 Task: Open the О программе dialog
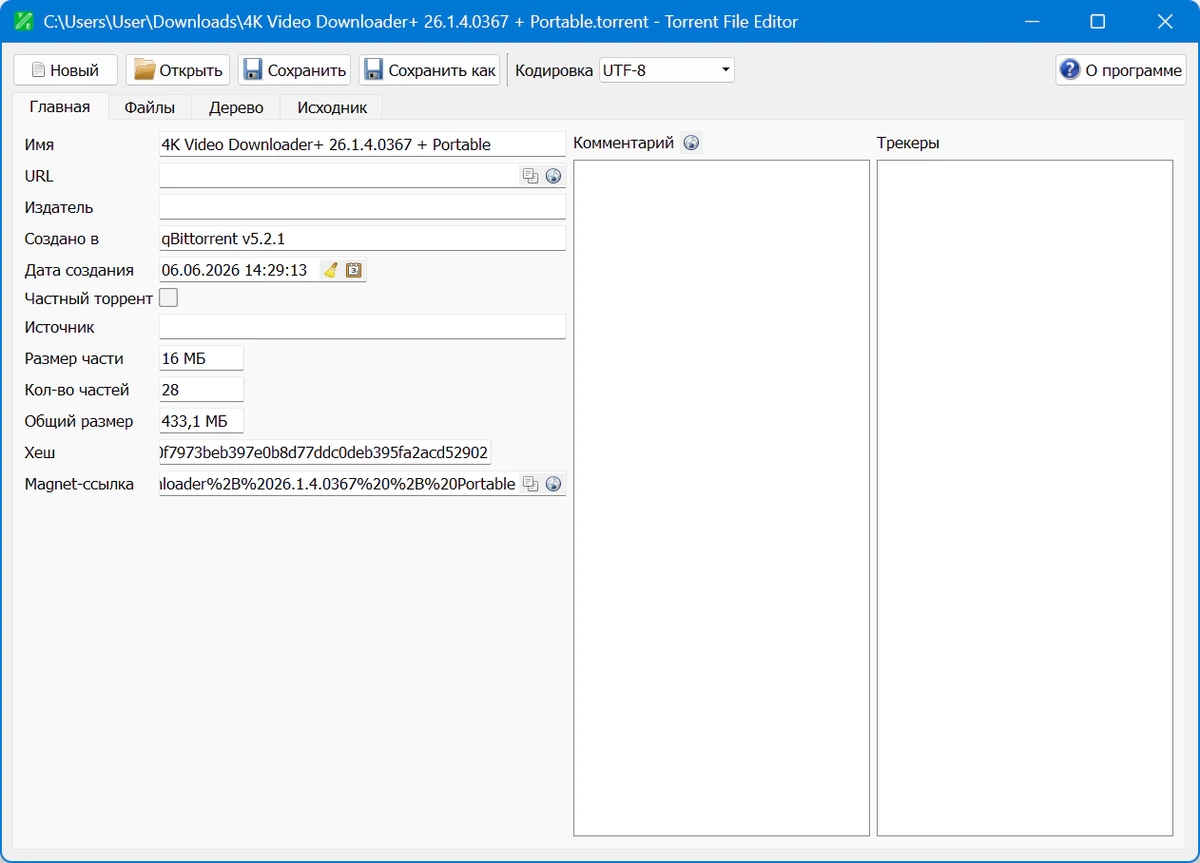tap(1121, 70)
